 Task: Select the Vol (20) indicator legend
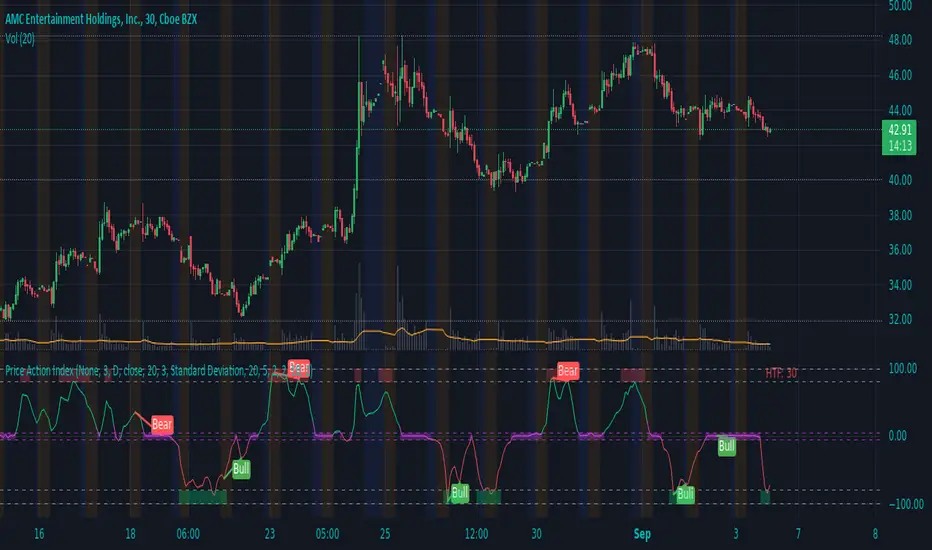point(20,39)
